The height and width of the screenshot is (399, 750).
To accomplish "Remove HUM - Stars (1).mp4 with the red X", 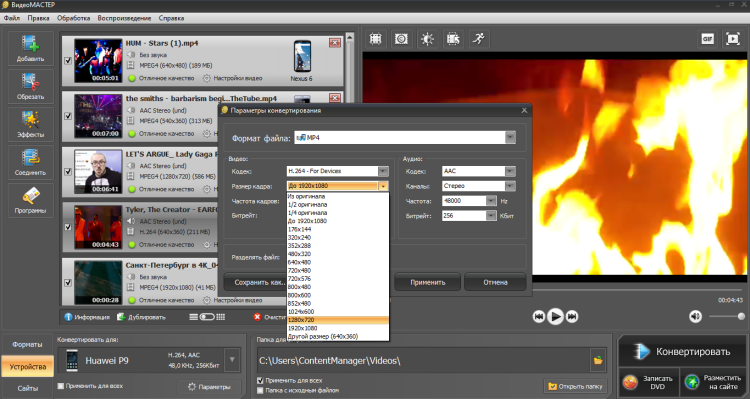I will (335, 43).
